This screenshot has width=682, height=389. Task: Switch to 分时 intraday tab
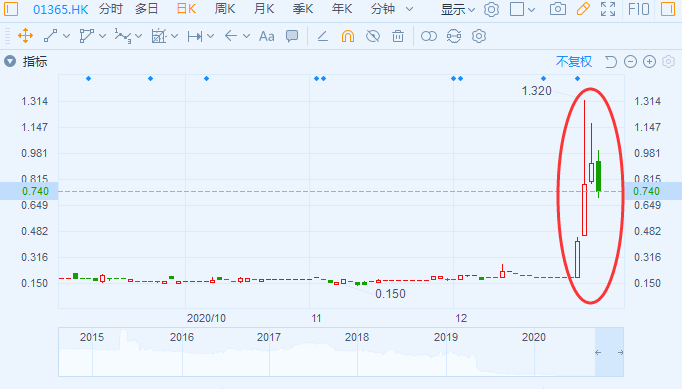[x=110, y=9]
